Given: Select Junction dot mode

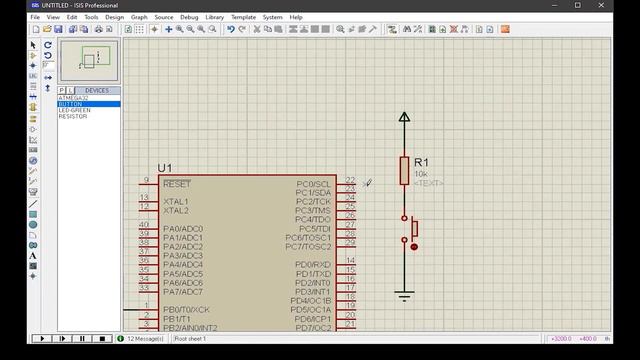Looking at the screenshot, I should point(33,66).
